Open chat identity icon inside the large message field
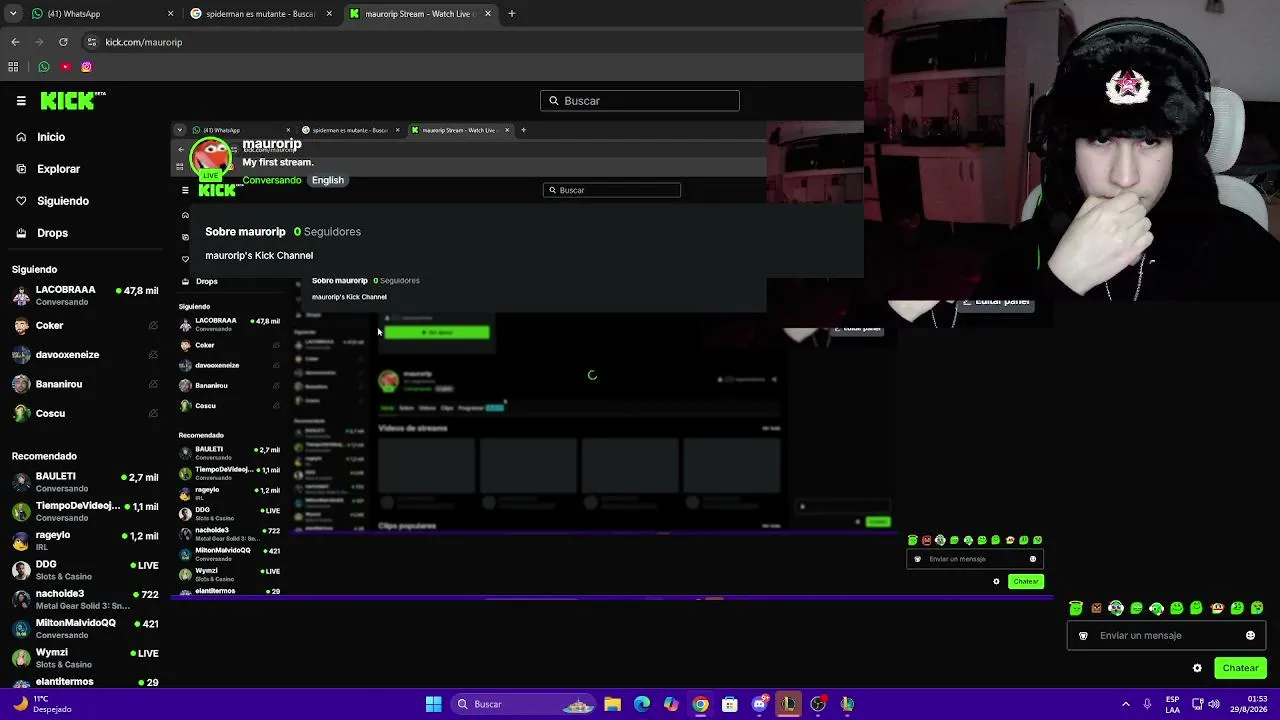 (x=1083, y=636)
